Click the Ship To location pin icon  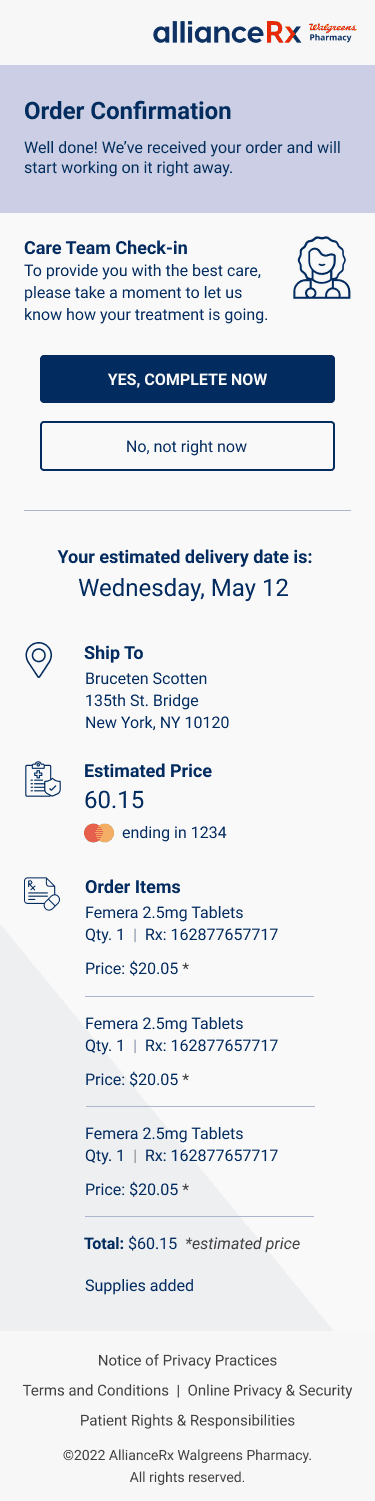tap(39, 661)
